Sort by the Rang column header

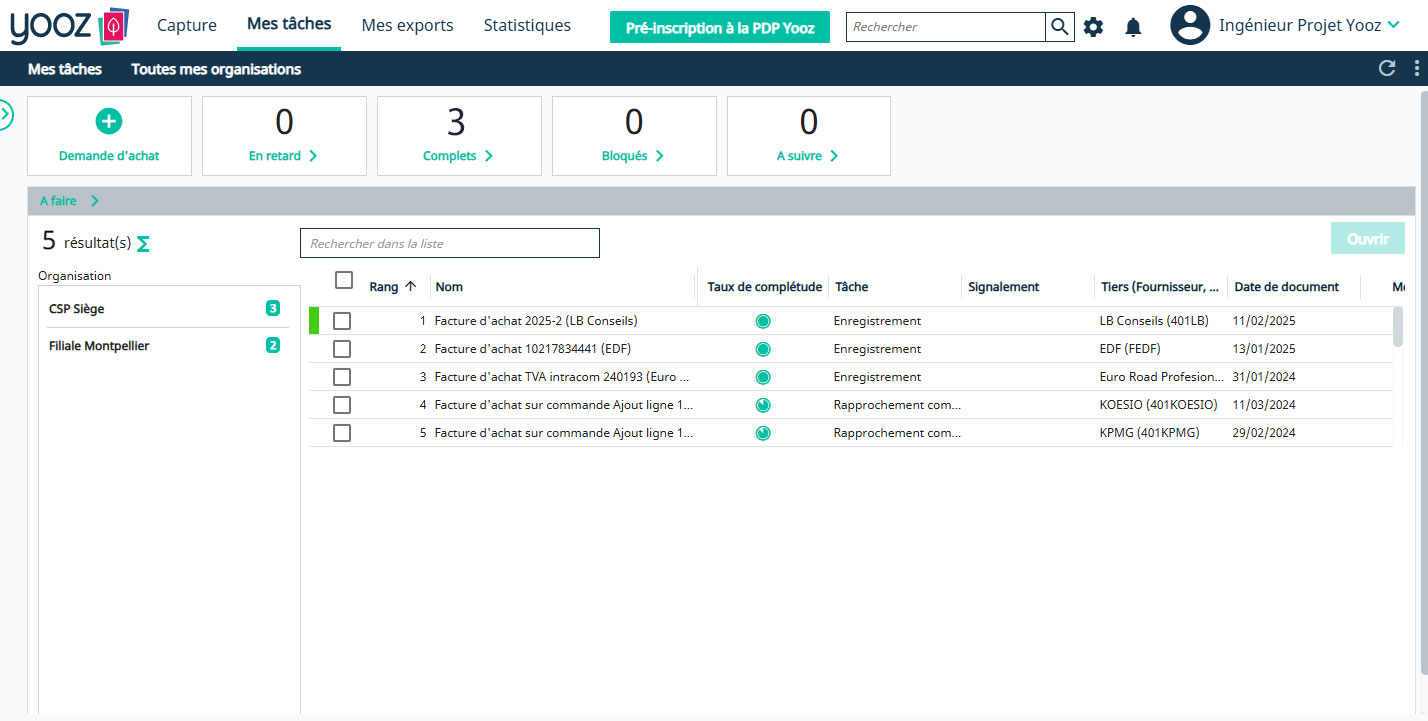pyautogui.click(x=392, y=287)
